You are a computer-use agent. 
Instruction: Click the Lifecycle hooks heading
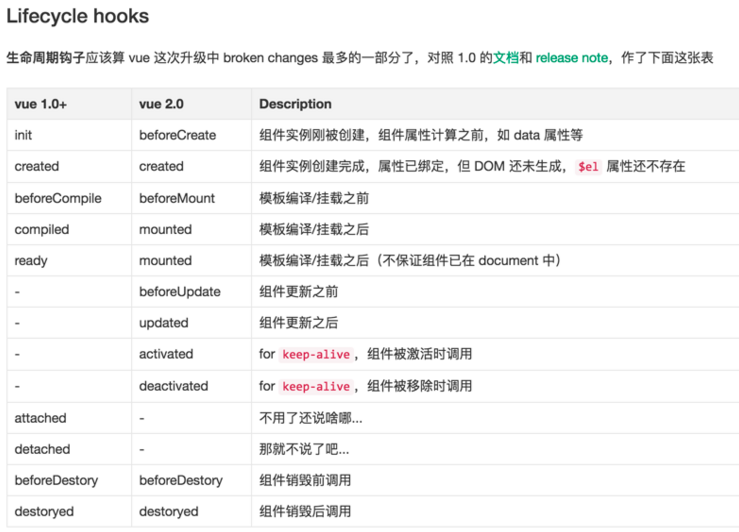tap(78, 16)
